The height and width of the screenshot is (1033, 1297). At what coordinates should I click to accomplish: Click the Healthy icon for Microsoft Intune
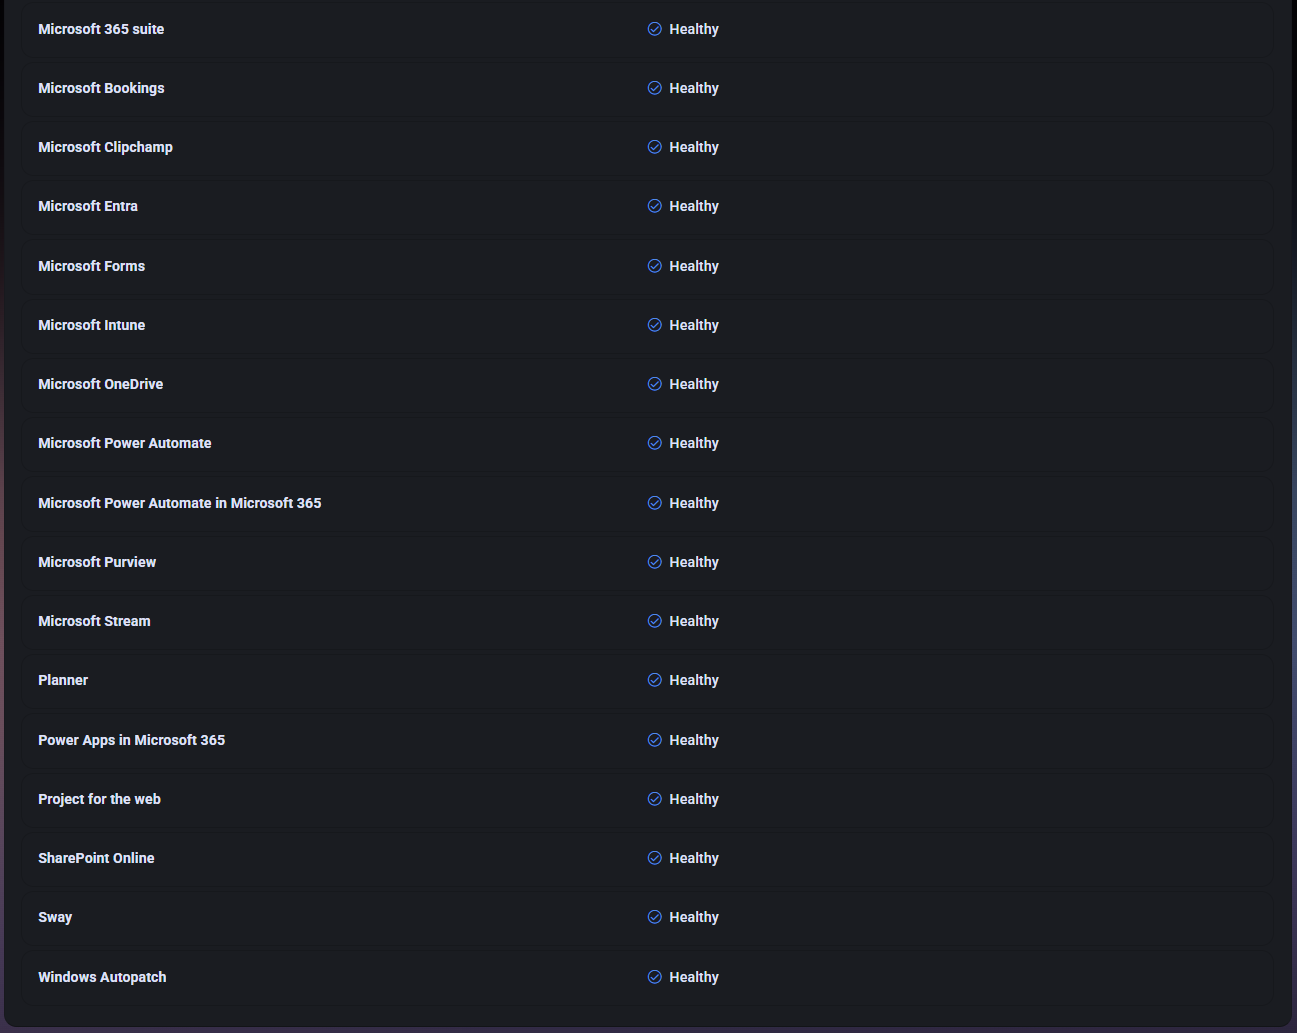click(x=654, y=325)
